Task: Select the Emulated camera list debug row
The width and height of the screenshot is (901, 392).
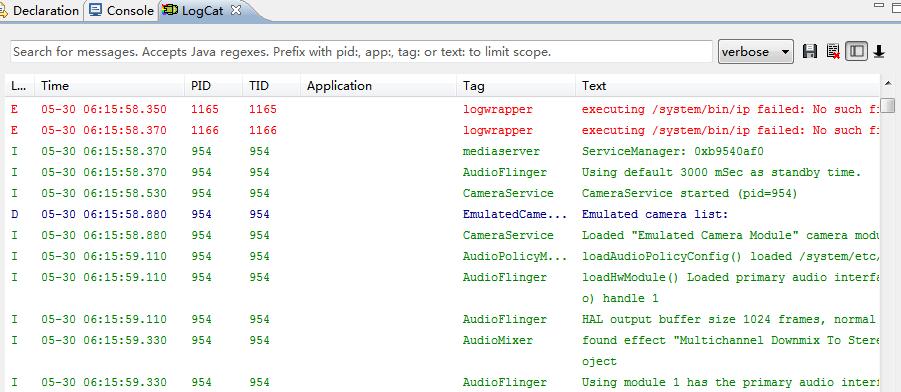Action: (442, 214)
